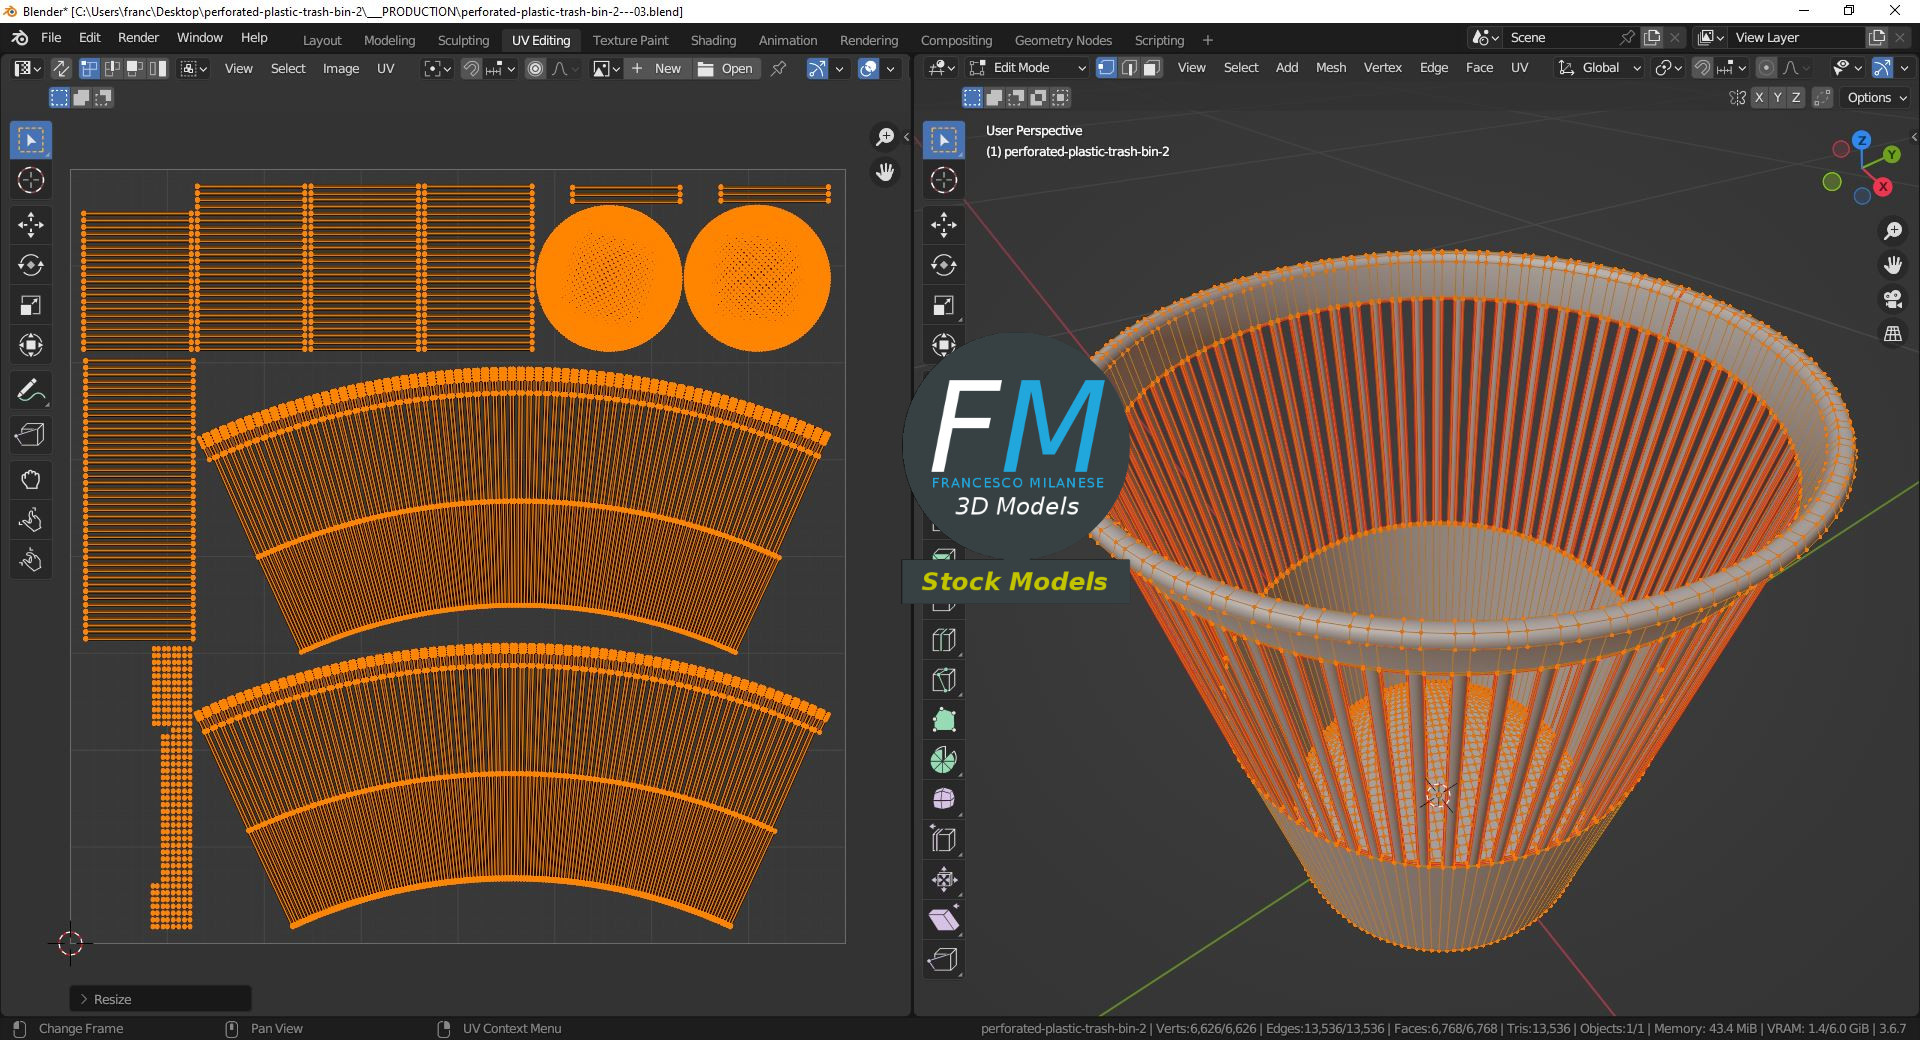The height and width of the screenshot is (1040, 1920).
Task: Expand the Resize operator panel
Action: (160, 999)
